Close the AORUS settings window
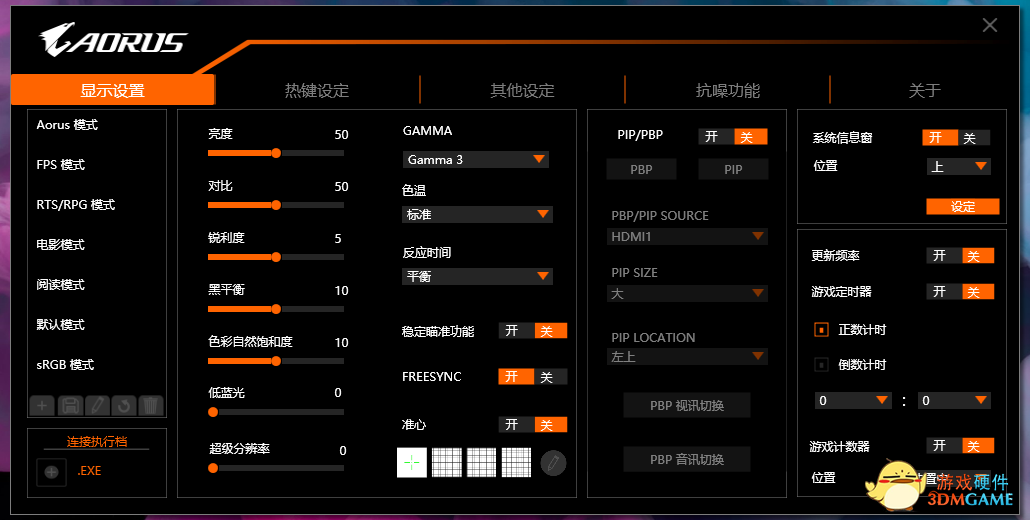 tap(990, 26)
